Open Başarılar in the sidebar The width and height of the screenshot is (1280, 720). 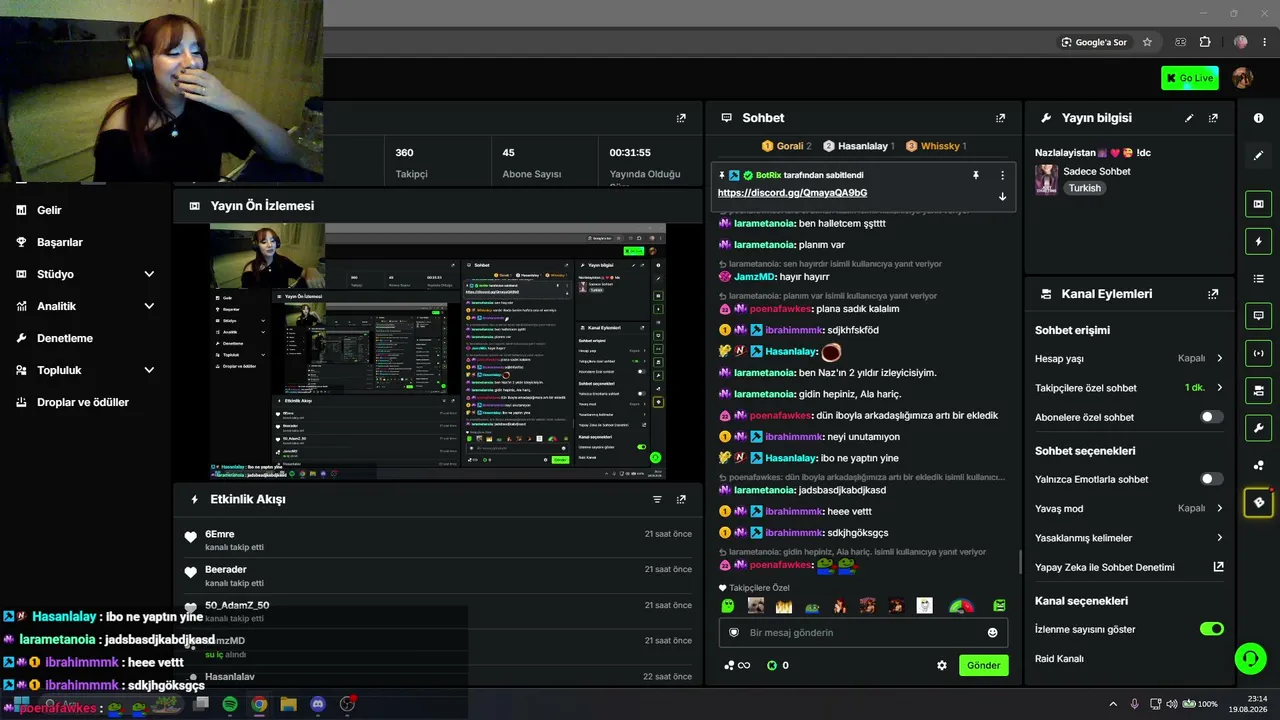coord(60,242)
